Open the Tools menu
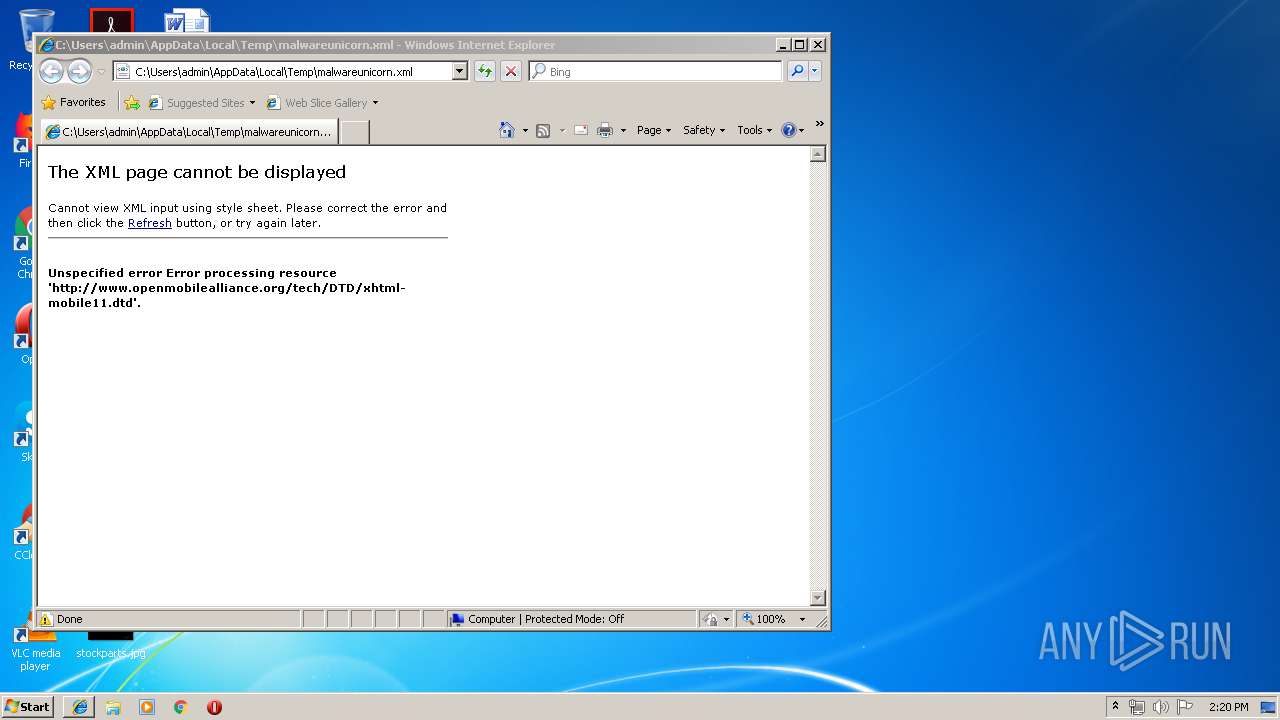This screenshot has height=720, width=1280. [x=755, y=130]
